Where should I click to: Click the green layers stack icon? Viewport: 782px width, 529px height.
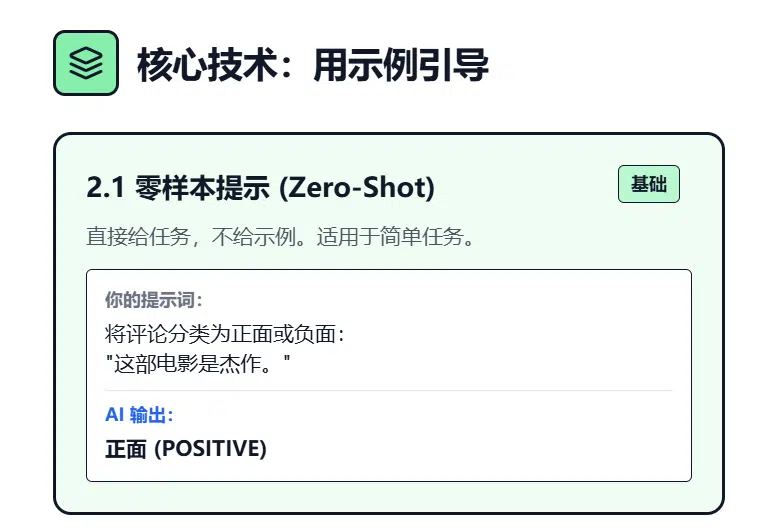tap(86, 63)
